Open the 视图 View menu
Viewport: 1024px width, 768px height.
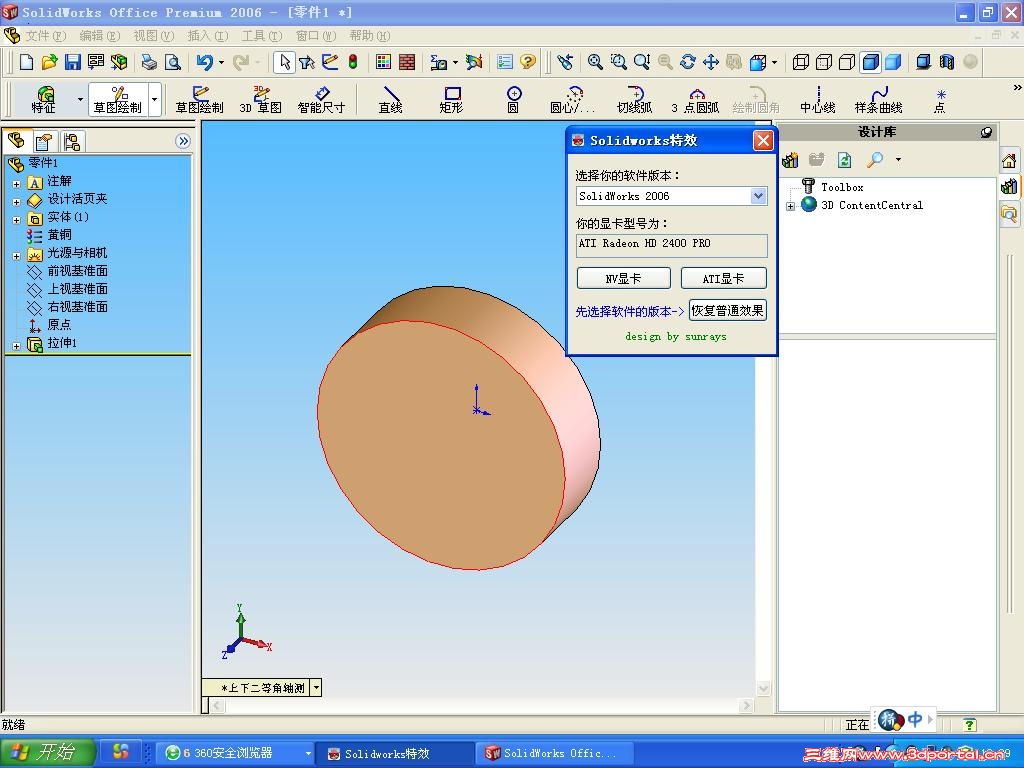click(x=153, y=35)
